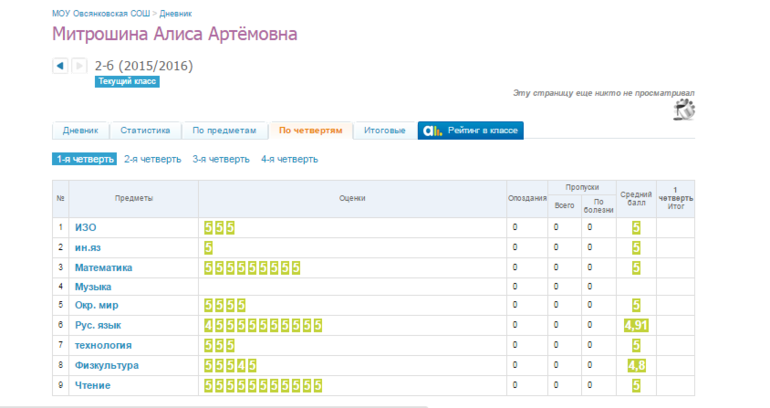Click the Текущий класс badge
The width and height of the screenshot is (770, 408).
[127, 82]
